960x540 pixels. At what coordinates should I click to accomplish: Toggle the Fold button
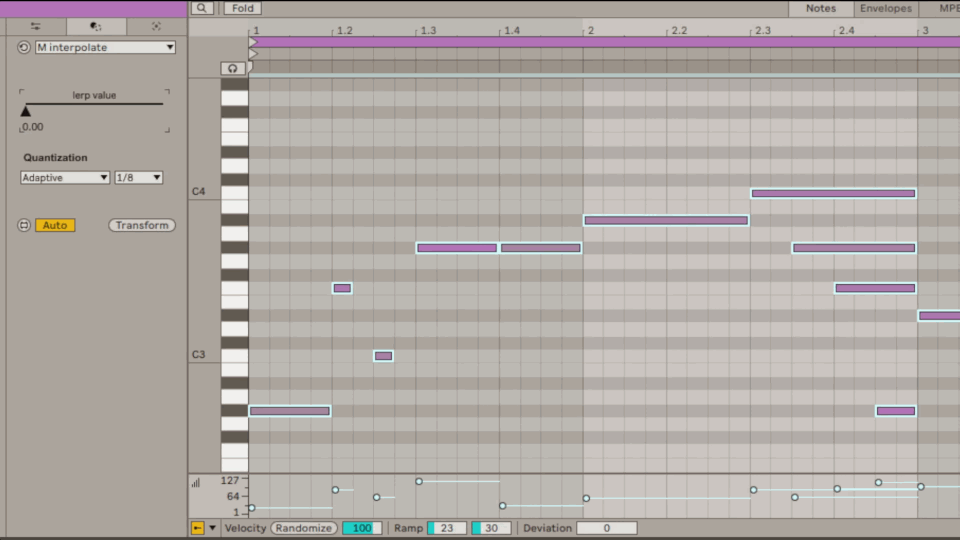(241, 8)
